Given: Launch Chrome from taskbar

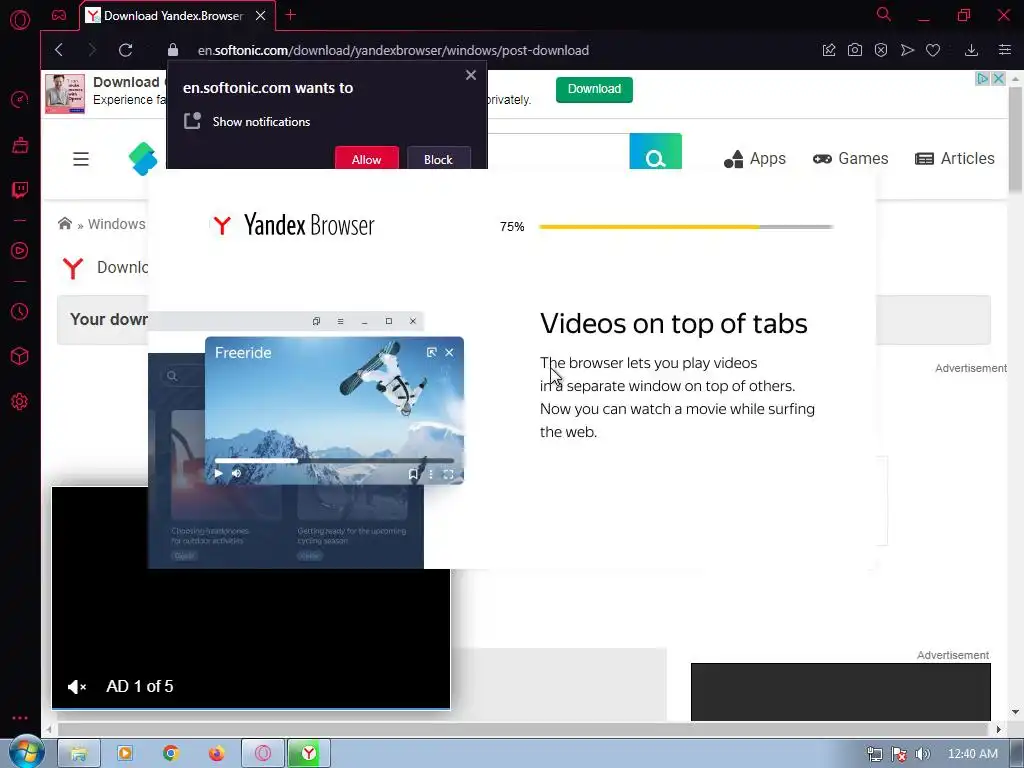Looking at the screenshot, I should tap(171, 754).
